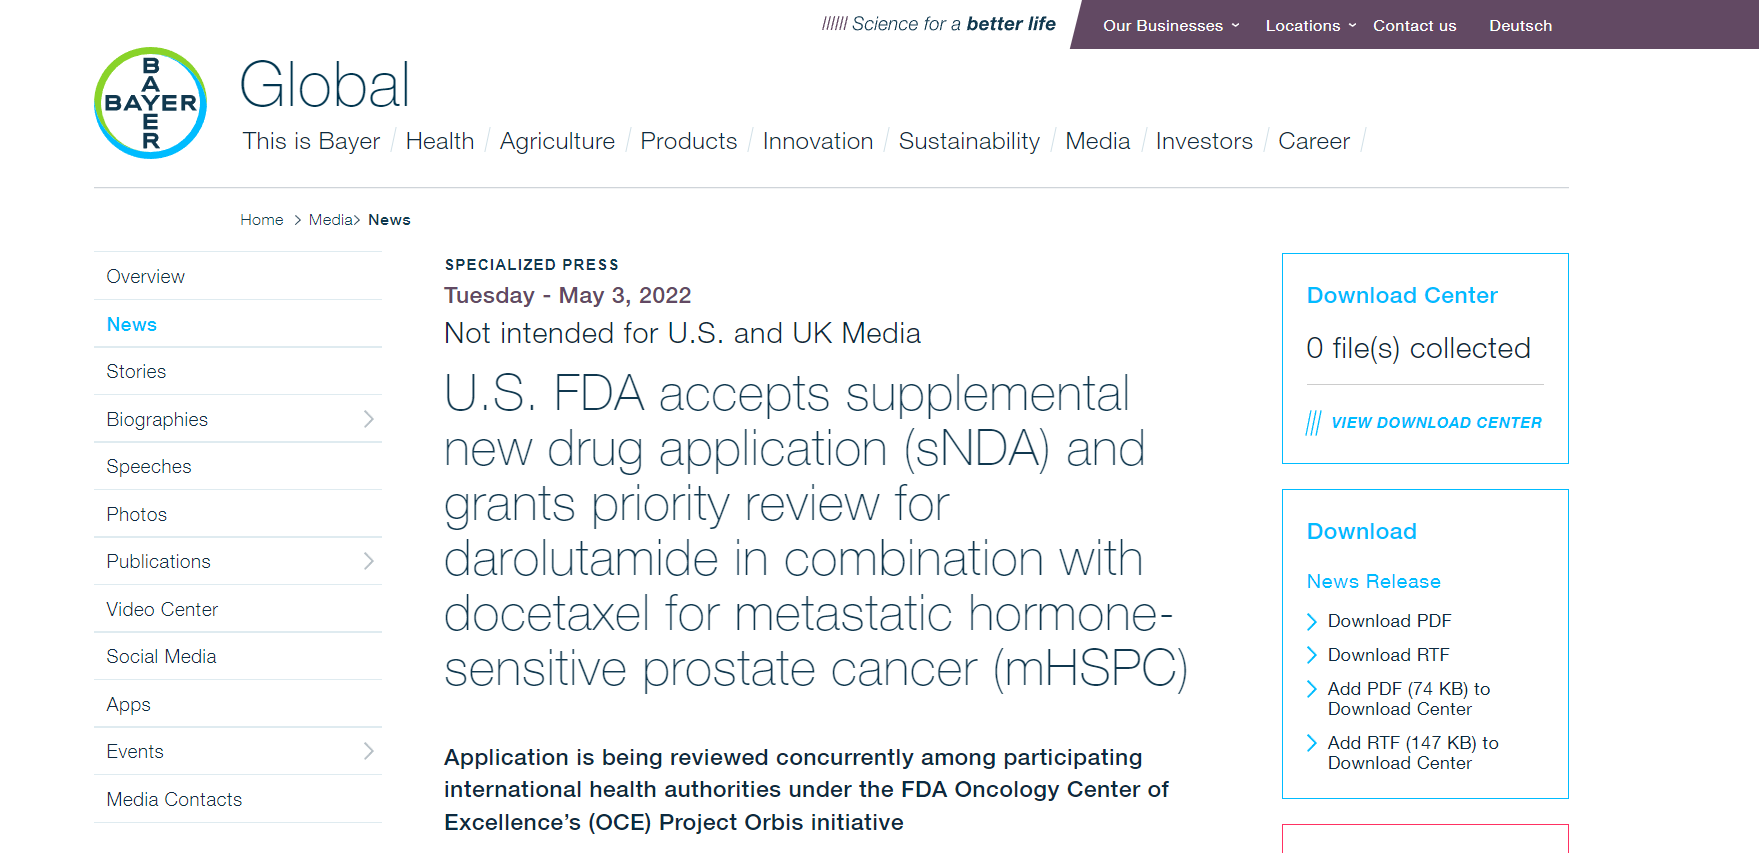Add PDF (74 KB) to Download Center
1759x853 pixels.
point(1408,699)
